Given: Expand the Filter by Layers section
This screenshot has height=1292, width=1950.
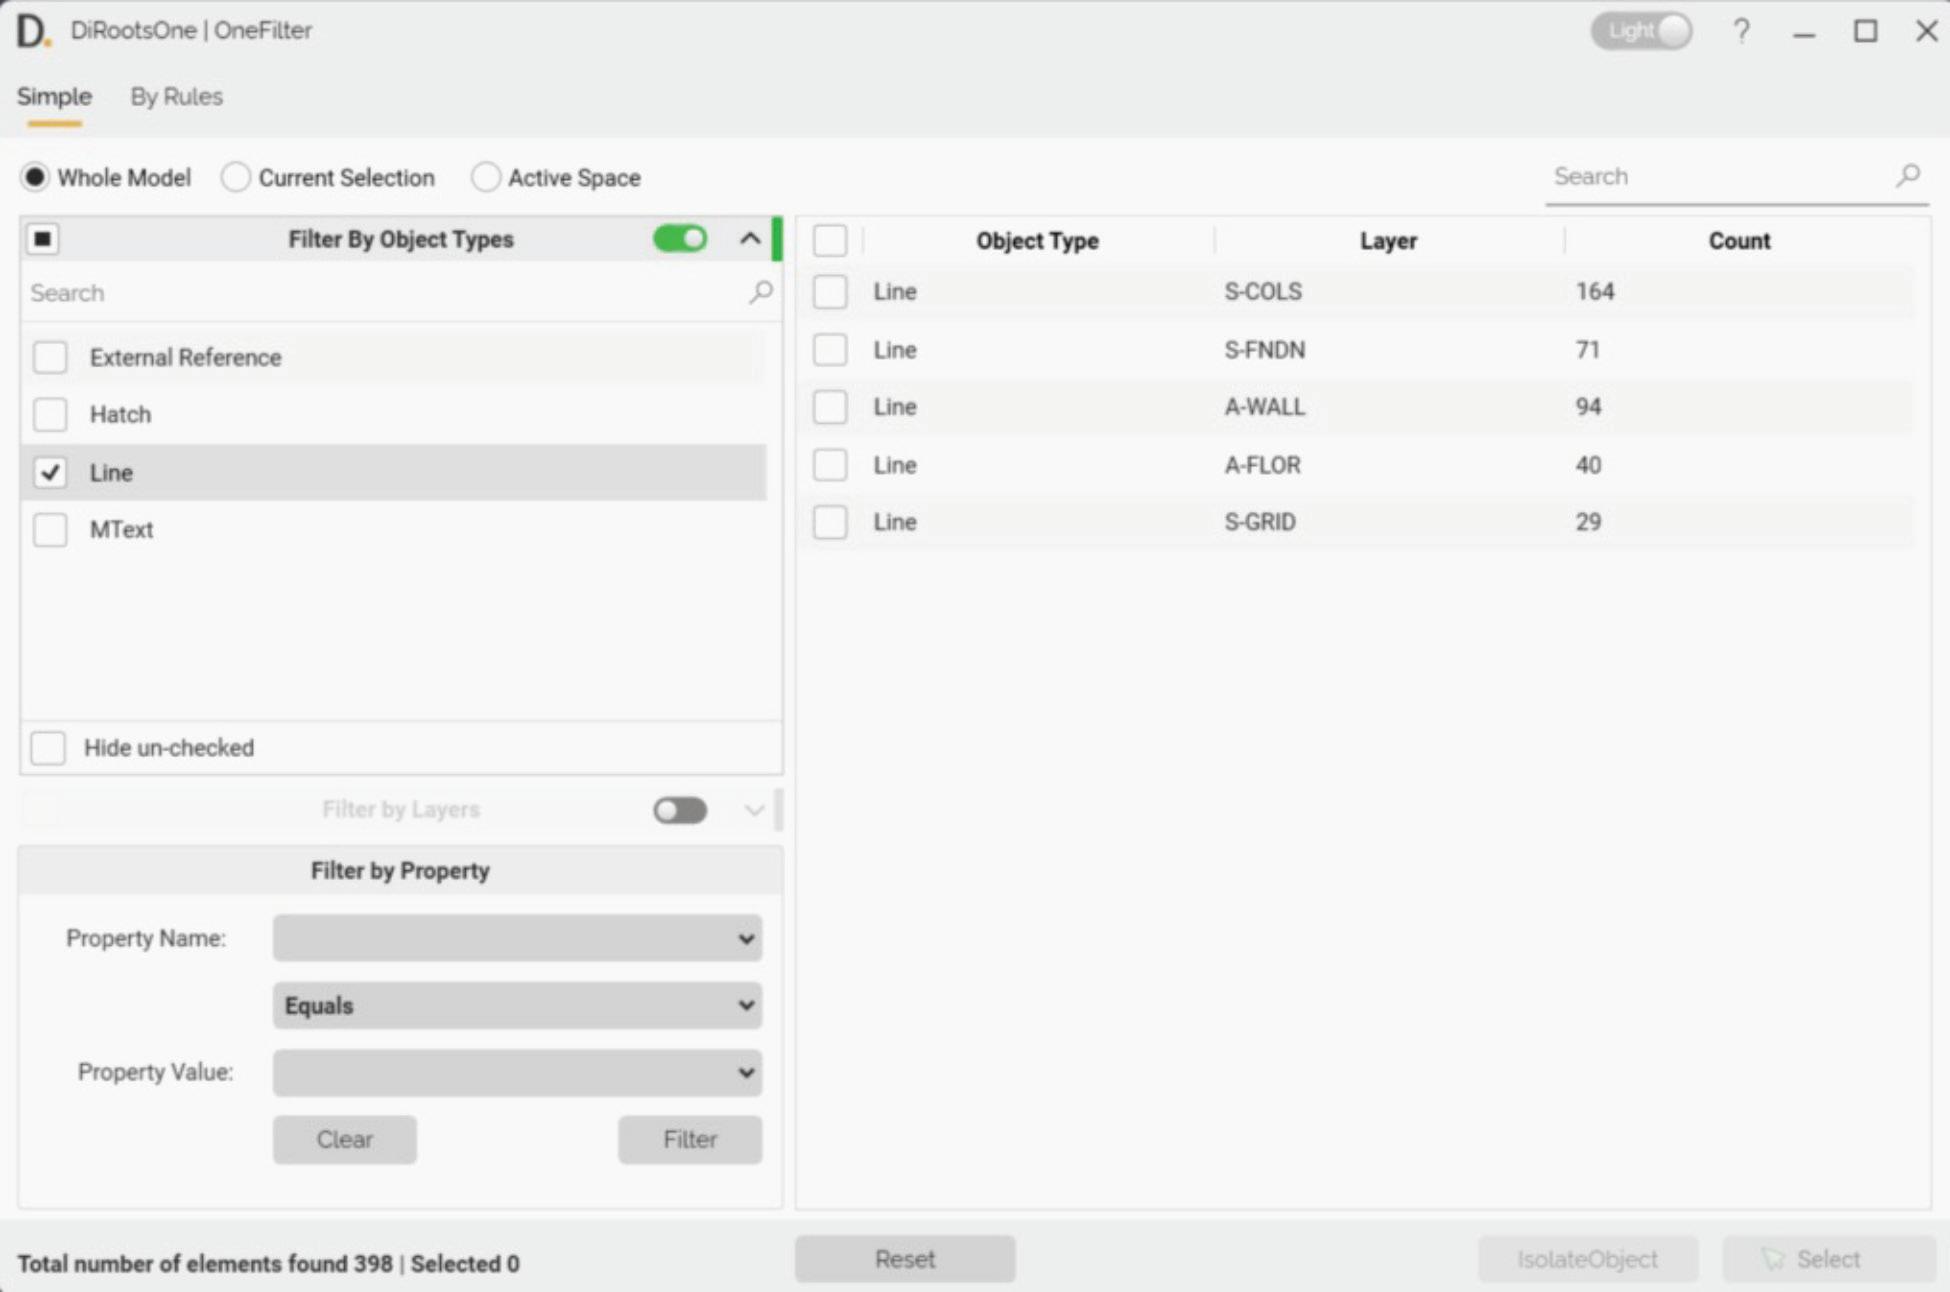Looking at the screenshot, I should [x=754, y=810].
